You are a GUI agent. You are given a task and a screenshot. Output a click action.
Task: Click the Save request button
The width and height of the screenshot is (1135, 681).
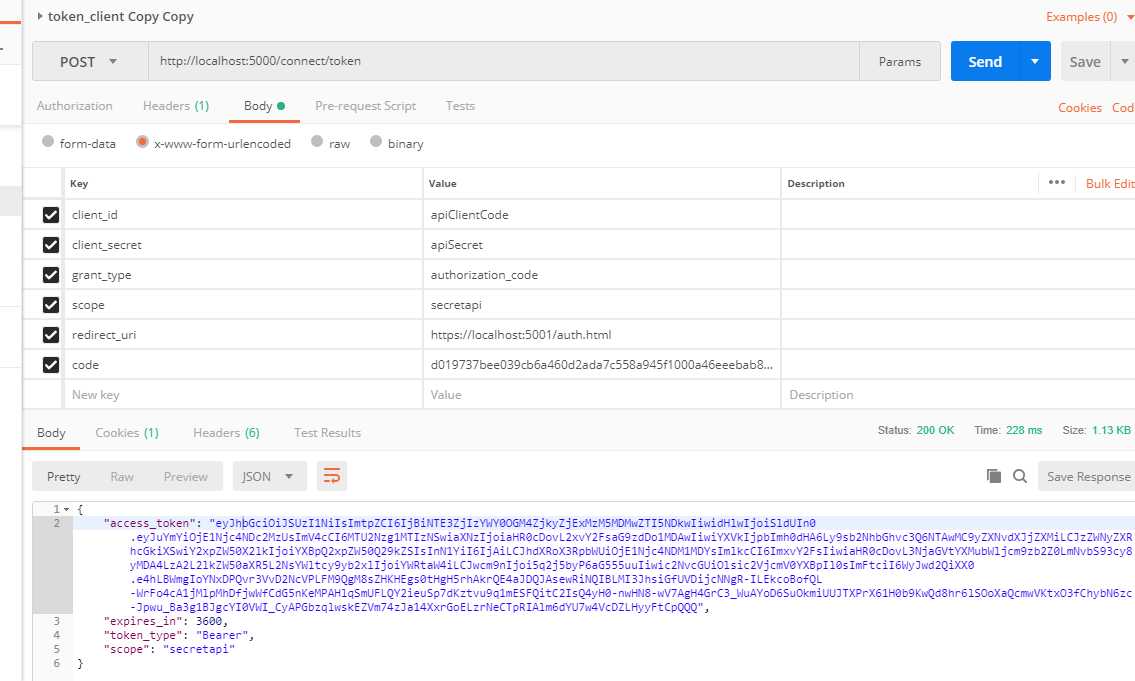pyautogui.click(x=1086, y=62)
